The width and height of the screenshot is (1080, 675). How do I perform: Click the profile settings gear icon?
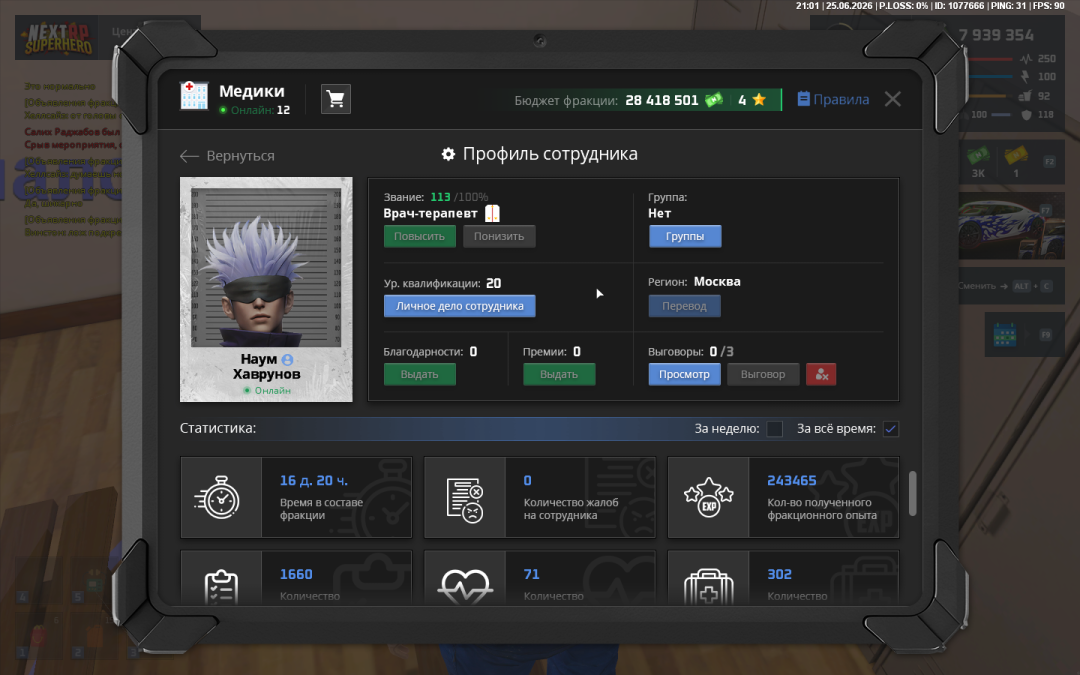coord(448,154)
